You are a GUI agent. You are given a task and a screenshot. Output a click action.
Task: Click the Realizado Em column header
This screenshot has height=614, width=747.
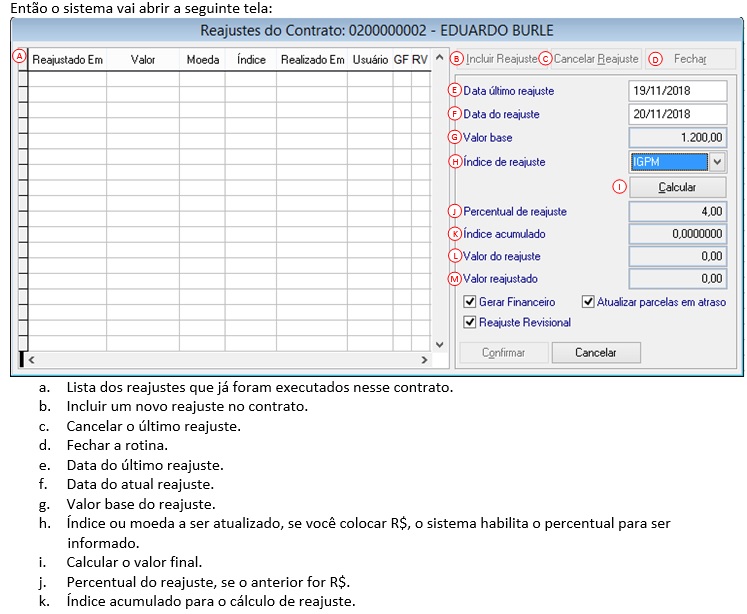click(312, 60)
